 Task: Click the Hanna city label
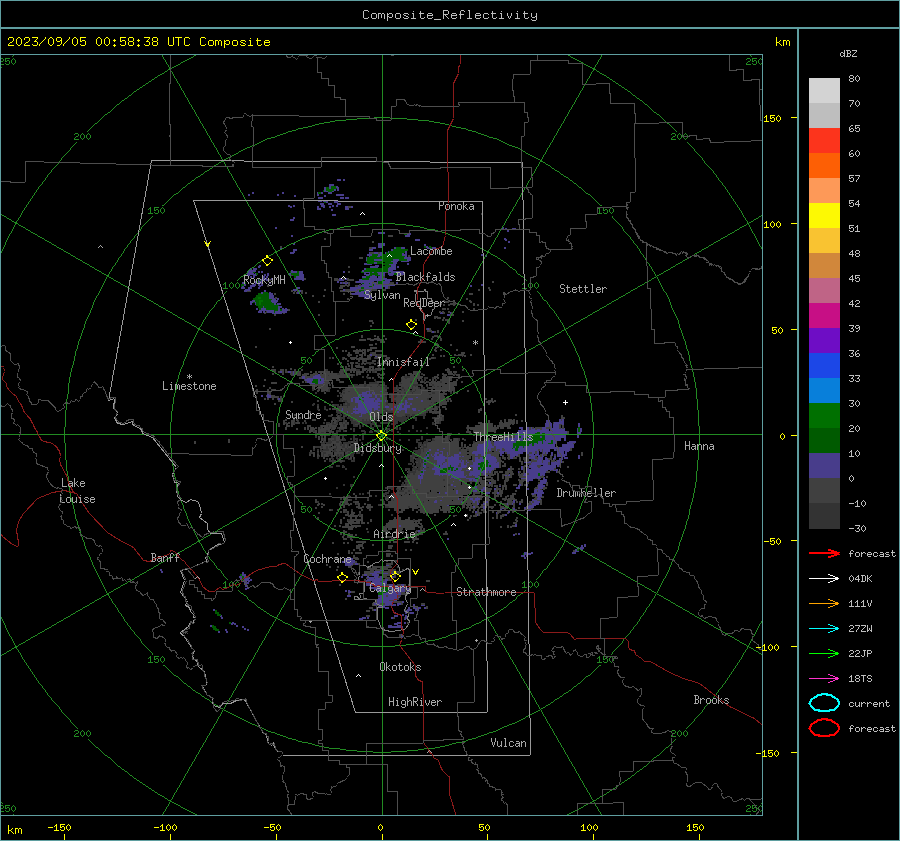coord(699,446)
